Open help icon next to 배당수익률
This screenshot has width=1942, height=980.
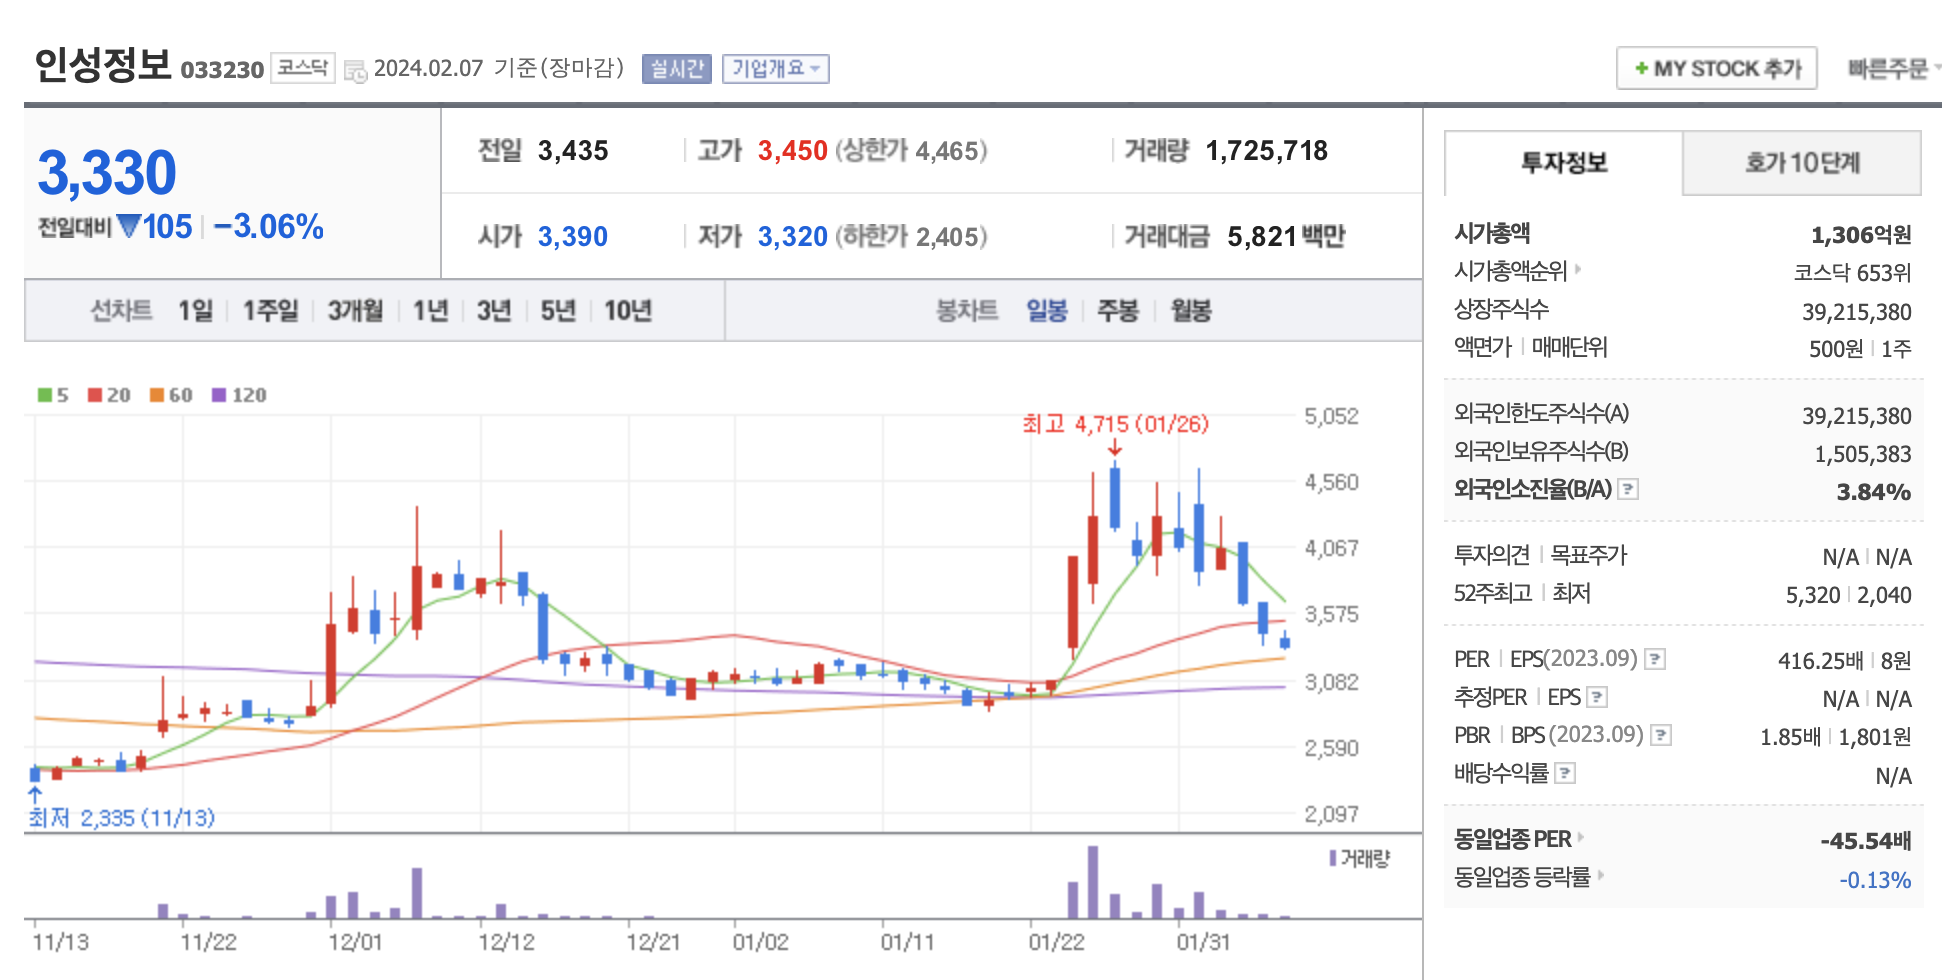click(1566, 773)
